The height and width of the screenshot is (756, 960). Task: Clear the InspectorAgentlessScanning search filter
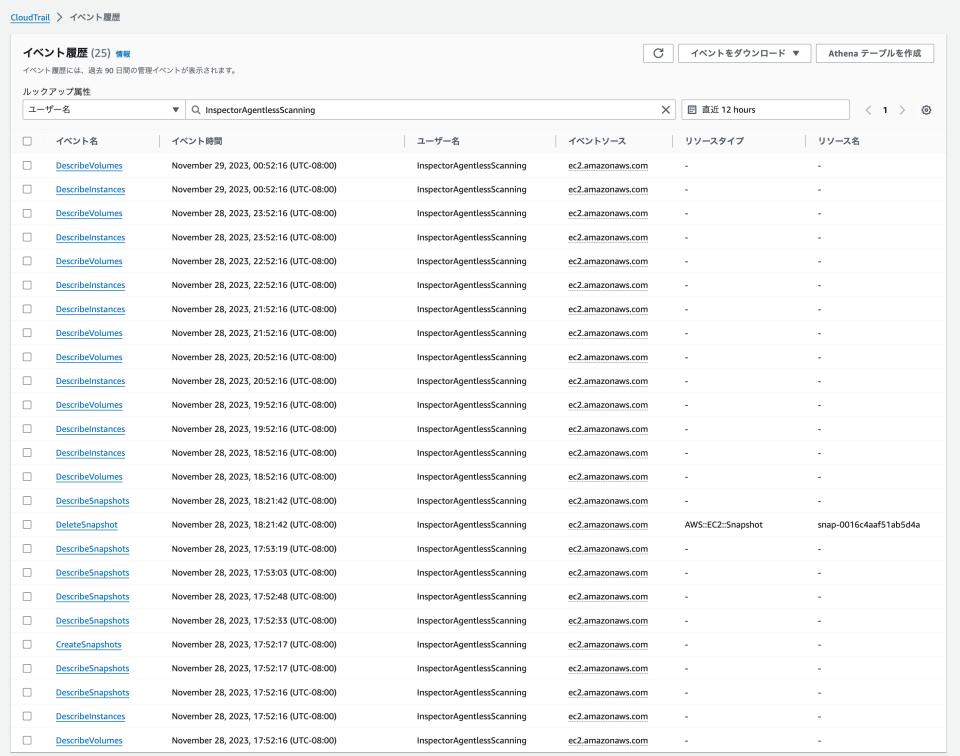(666, 110)
